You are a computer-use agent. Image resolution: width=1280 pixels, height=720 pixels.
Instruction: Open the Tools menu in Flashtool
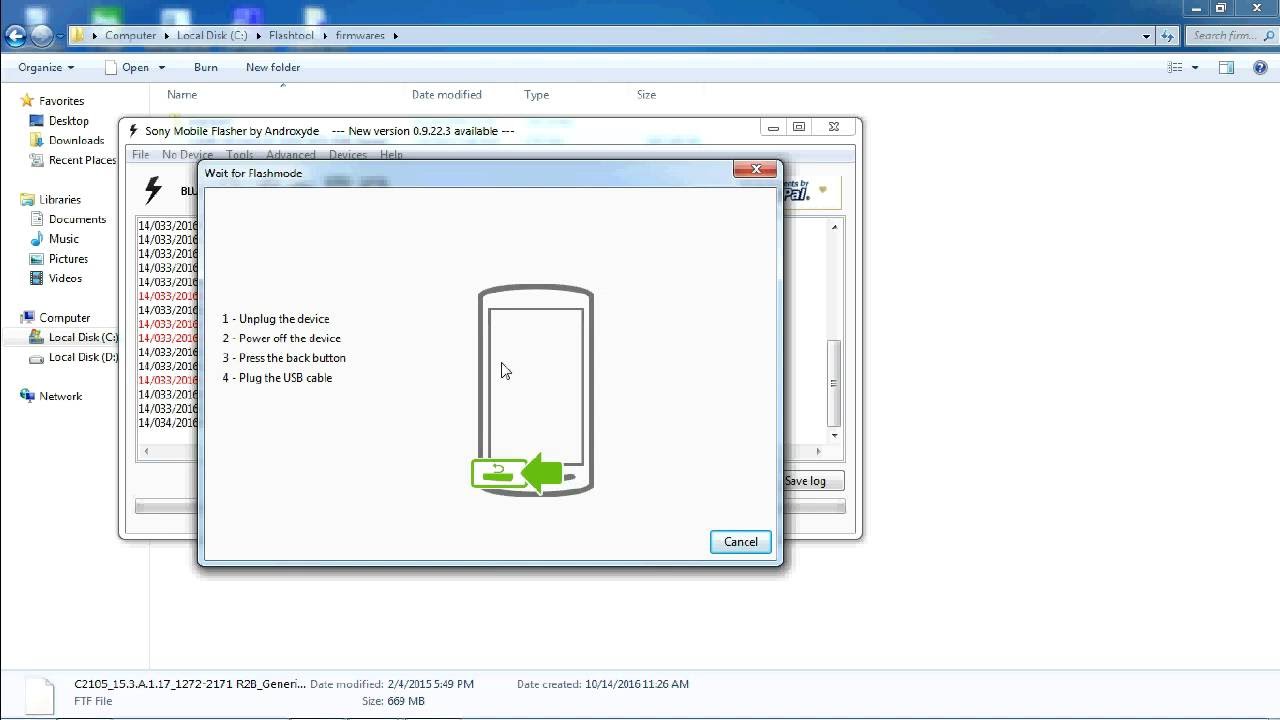coord(239,155)
